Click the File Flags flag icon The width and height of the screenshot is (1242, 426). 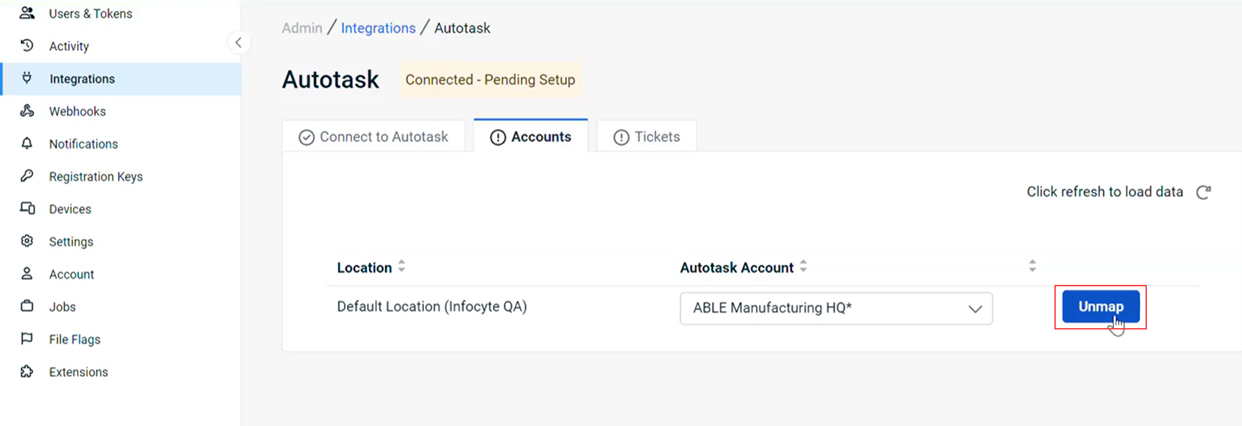tap(27, 339)
